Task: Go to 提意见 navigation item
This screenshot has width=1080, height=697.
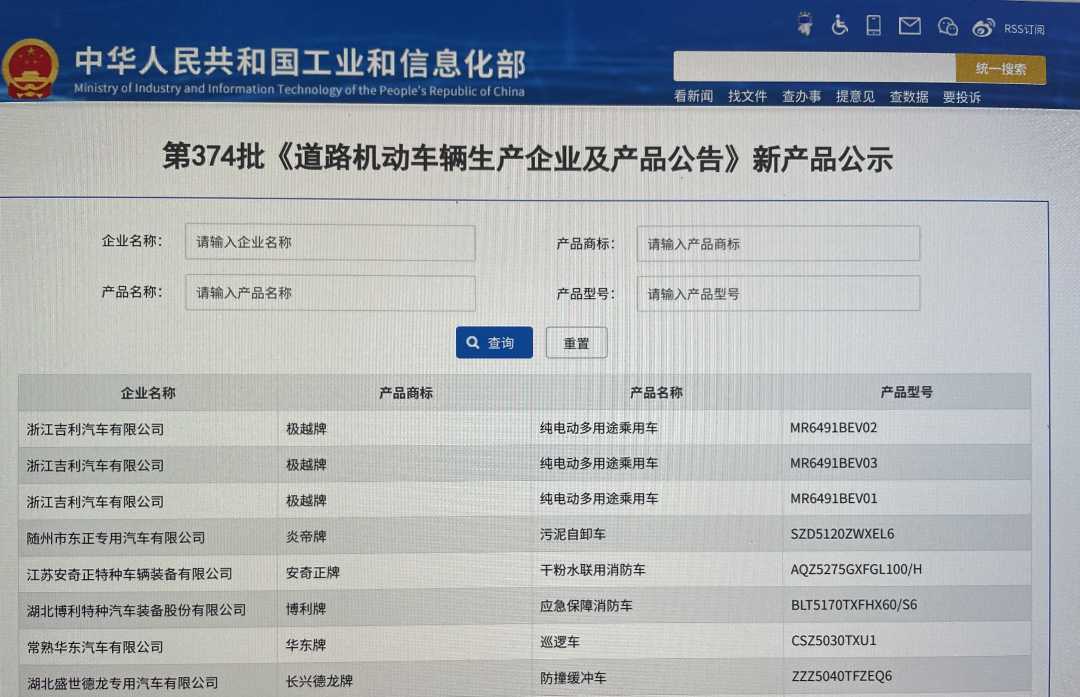Action: coord(855,96)
